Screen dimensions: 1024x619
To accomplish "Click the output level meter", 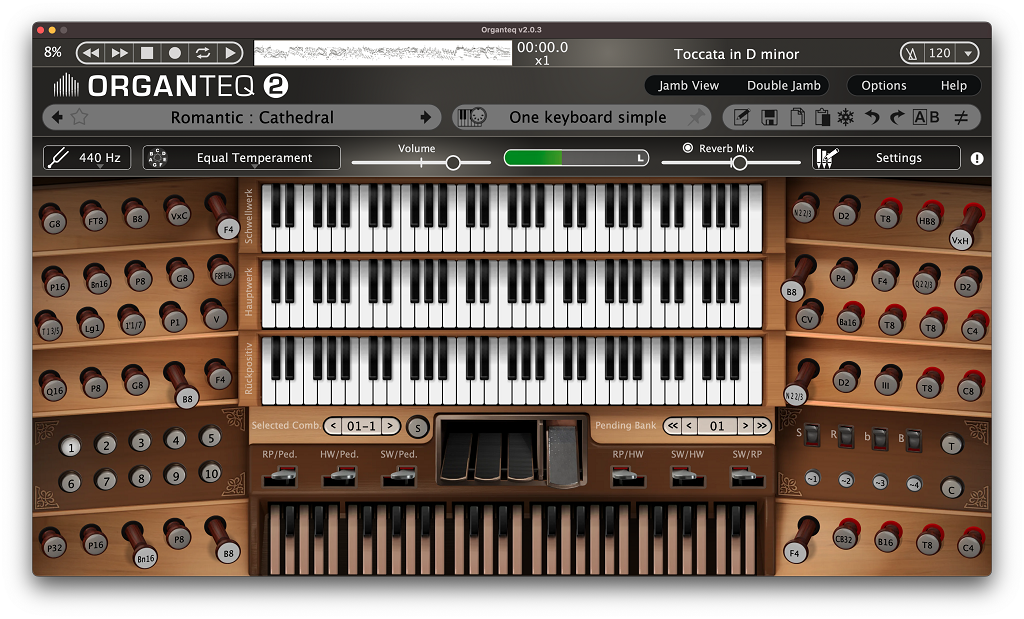I will (x=576, y=157).
